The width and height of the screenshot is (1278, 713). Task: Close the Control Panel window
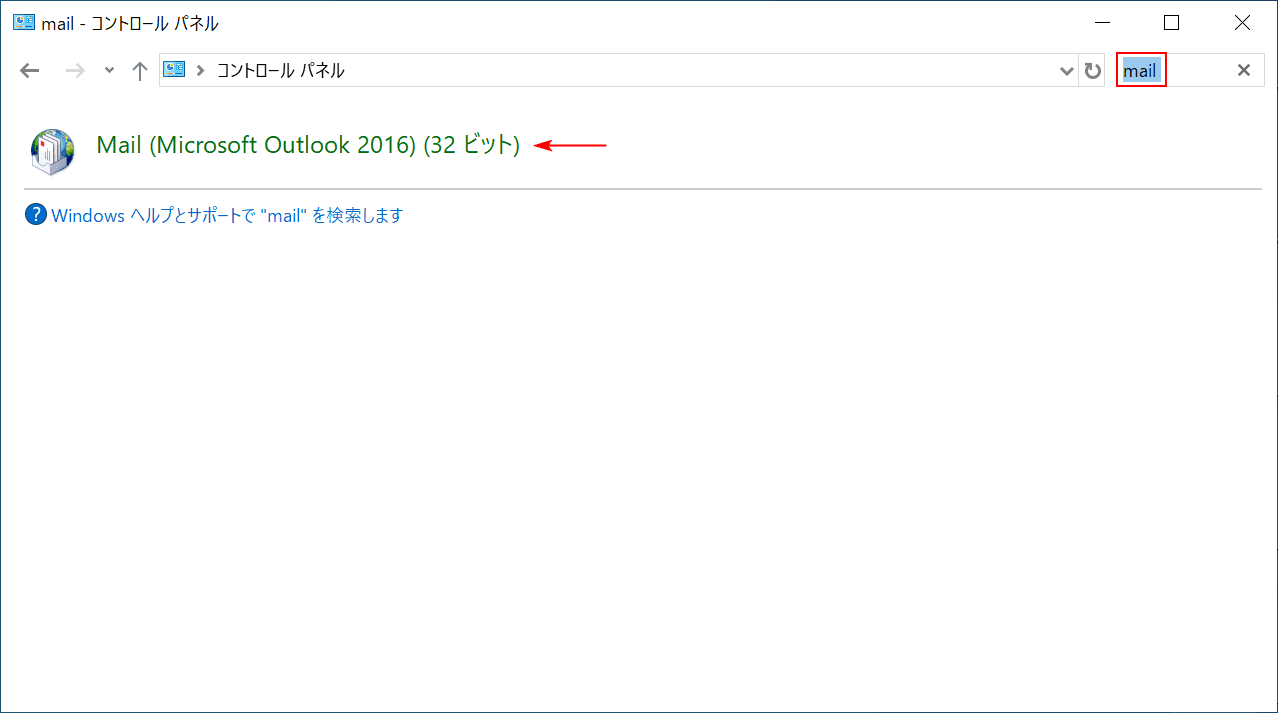point(1242,23)
